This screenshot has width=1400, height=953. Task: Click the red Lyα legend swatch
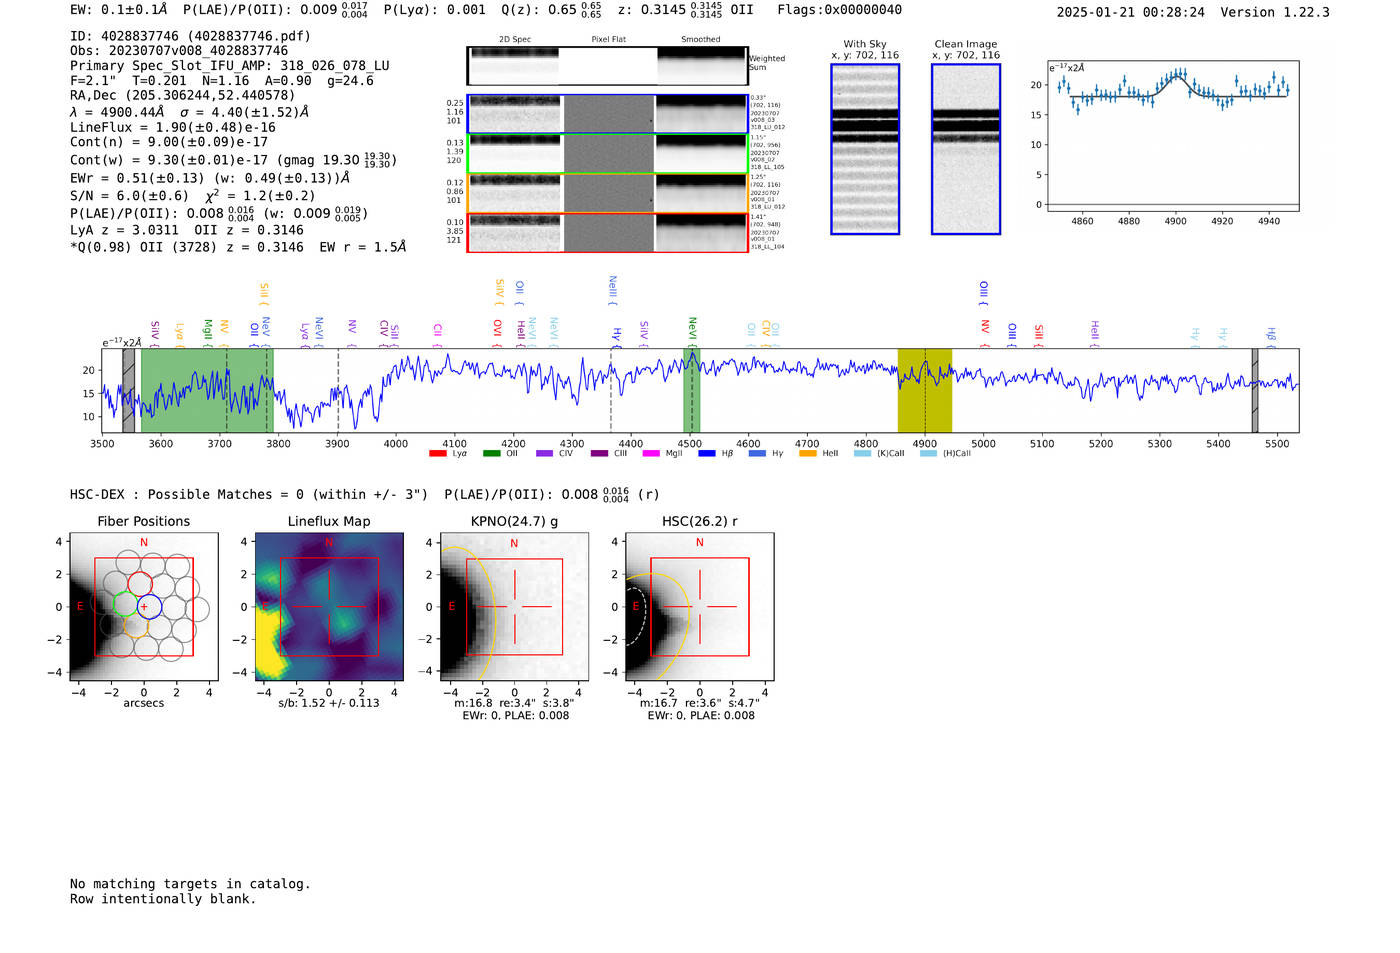437,454
